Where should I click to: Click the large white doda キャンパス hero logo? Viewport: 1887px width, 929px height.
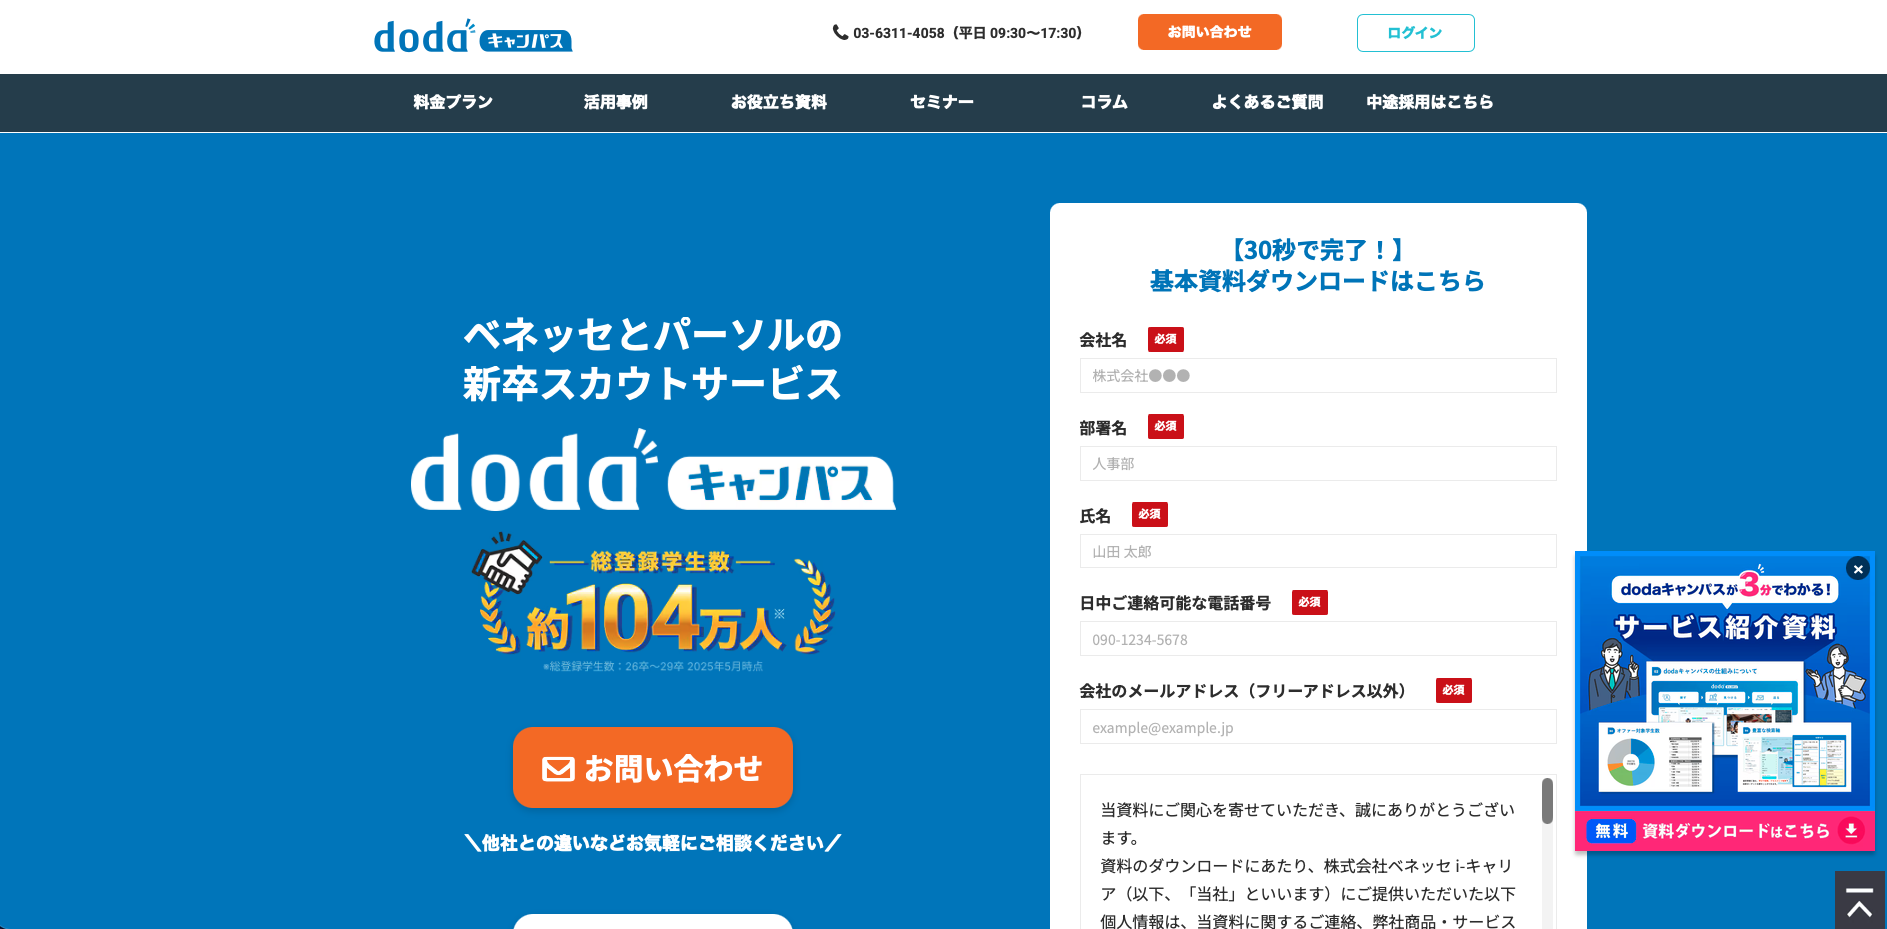point(652,473)
